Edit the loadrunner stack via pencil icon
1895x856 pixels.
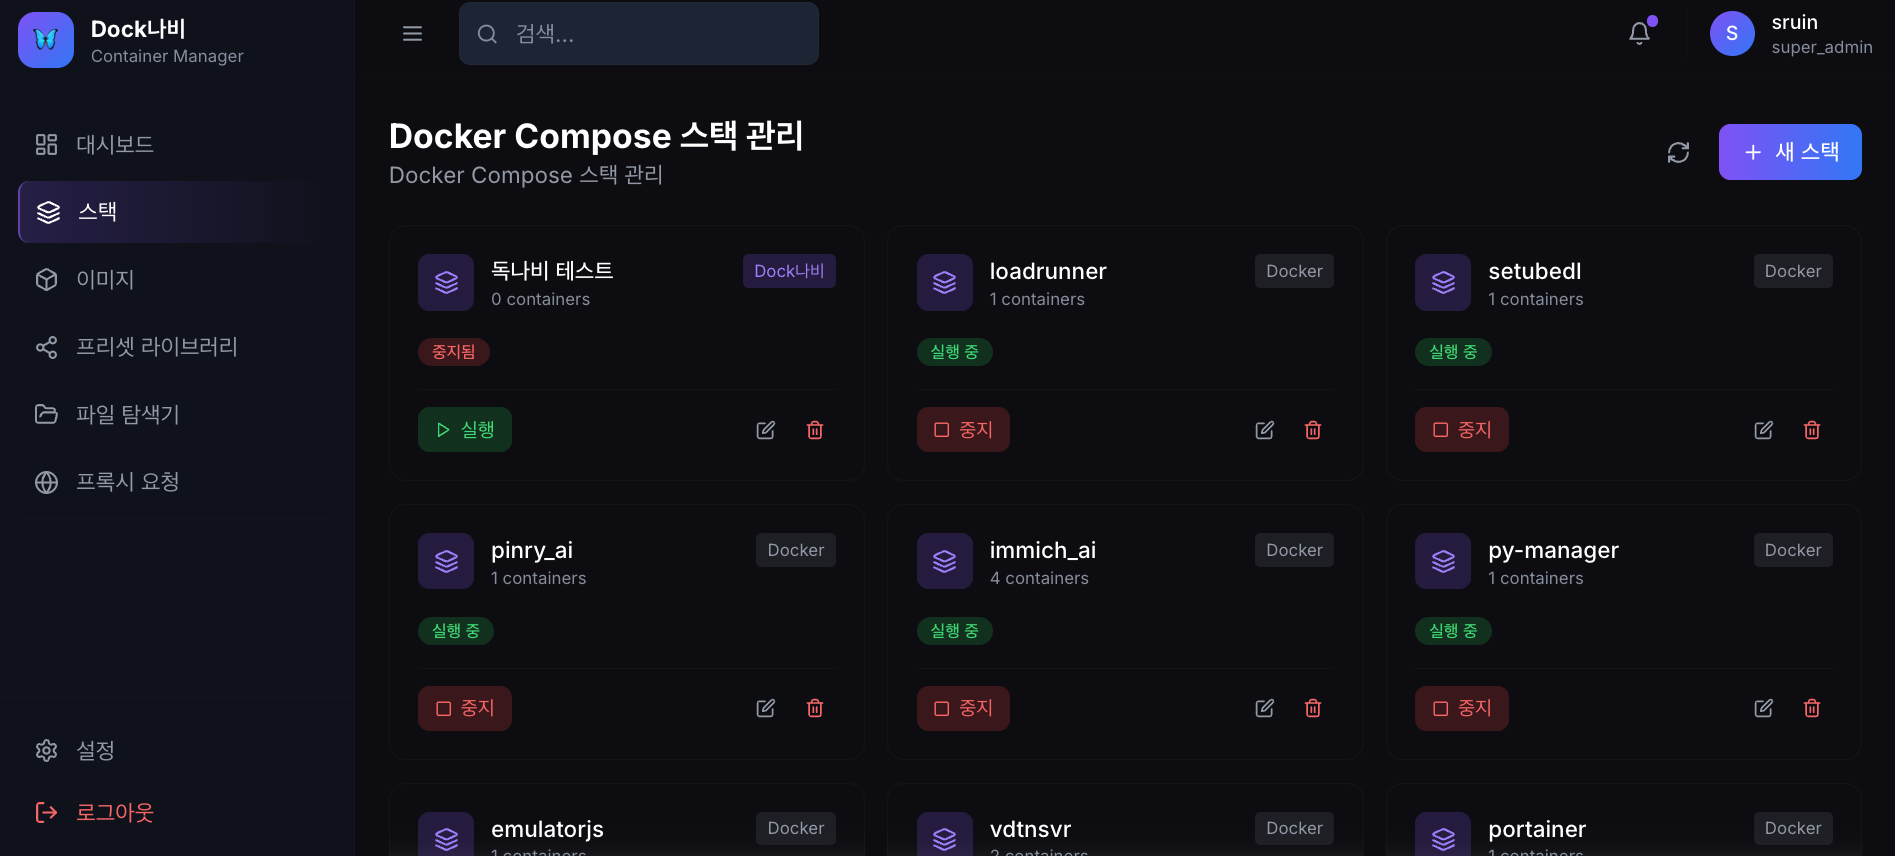[1263, 429]
